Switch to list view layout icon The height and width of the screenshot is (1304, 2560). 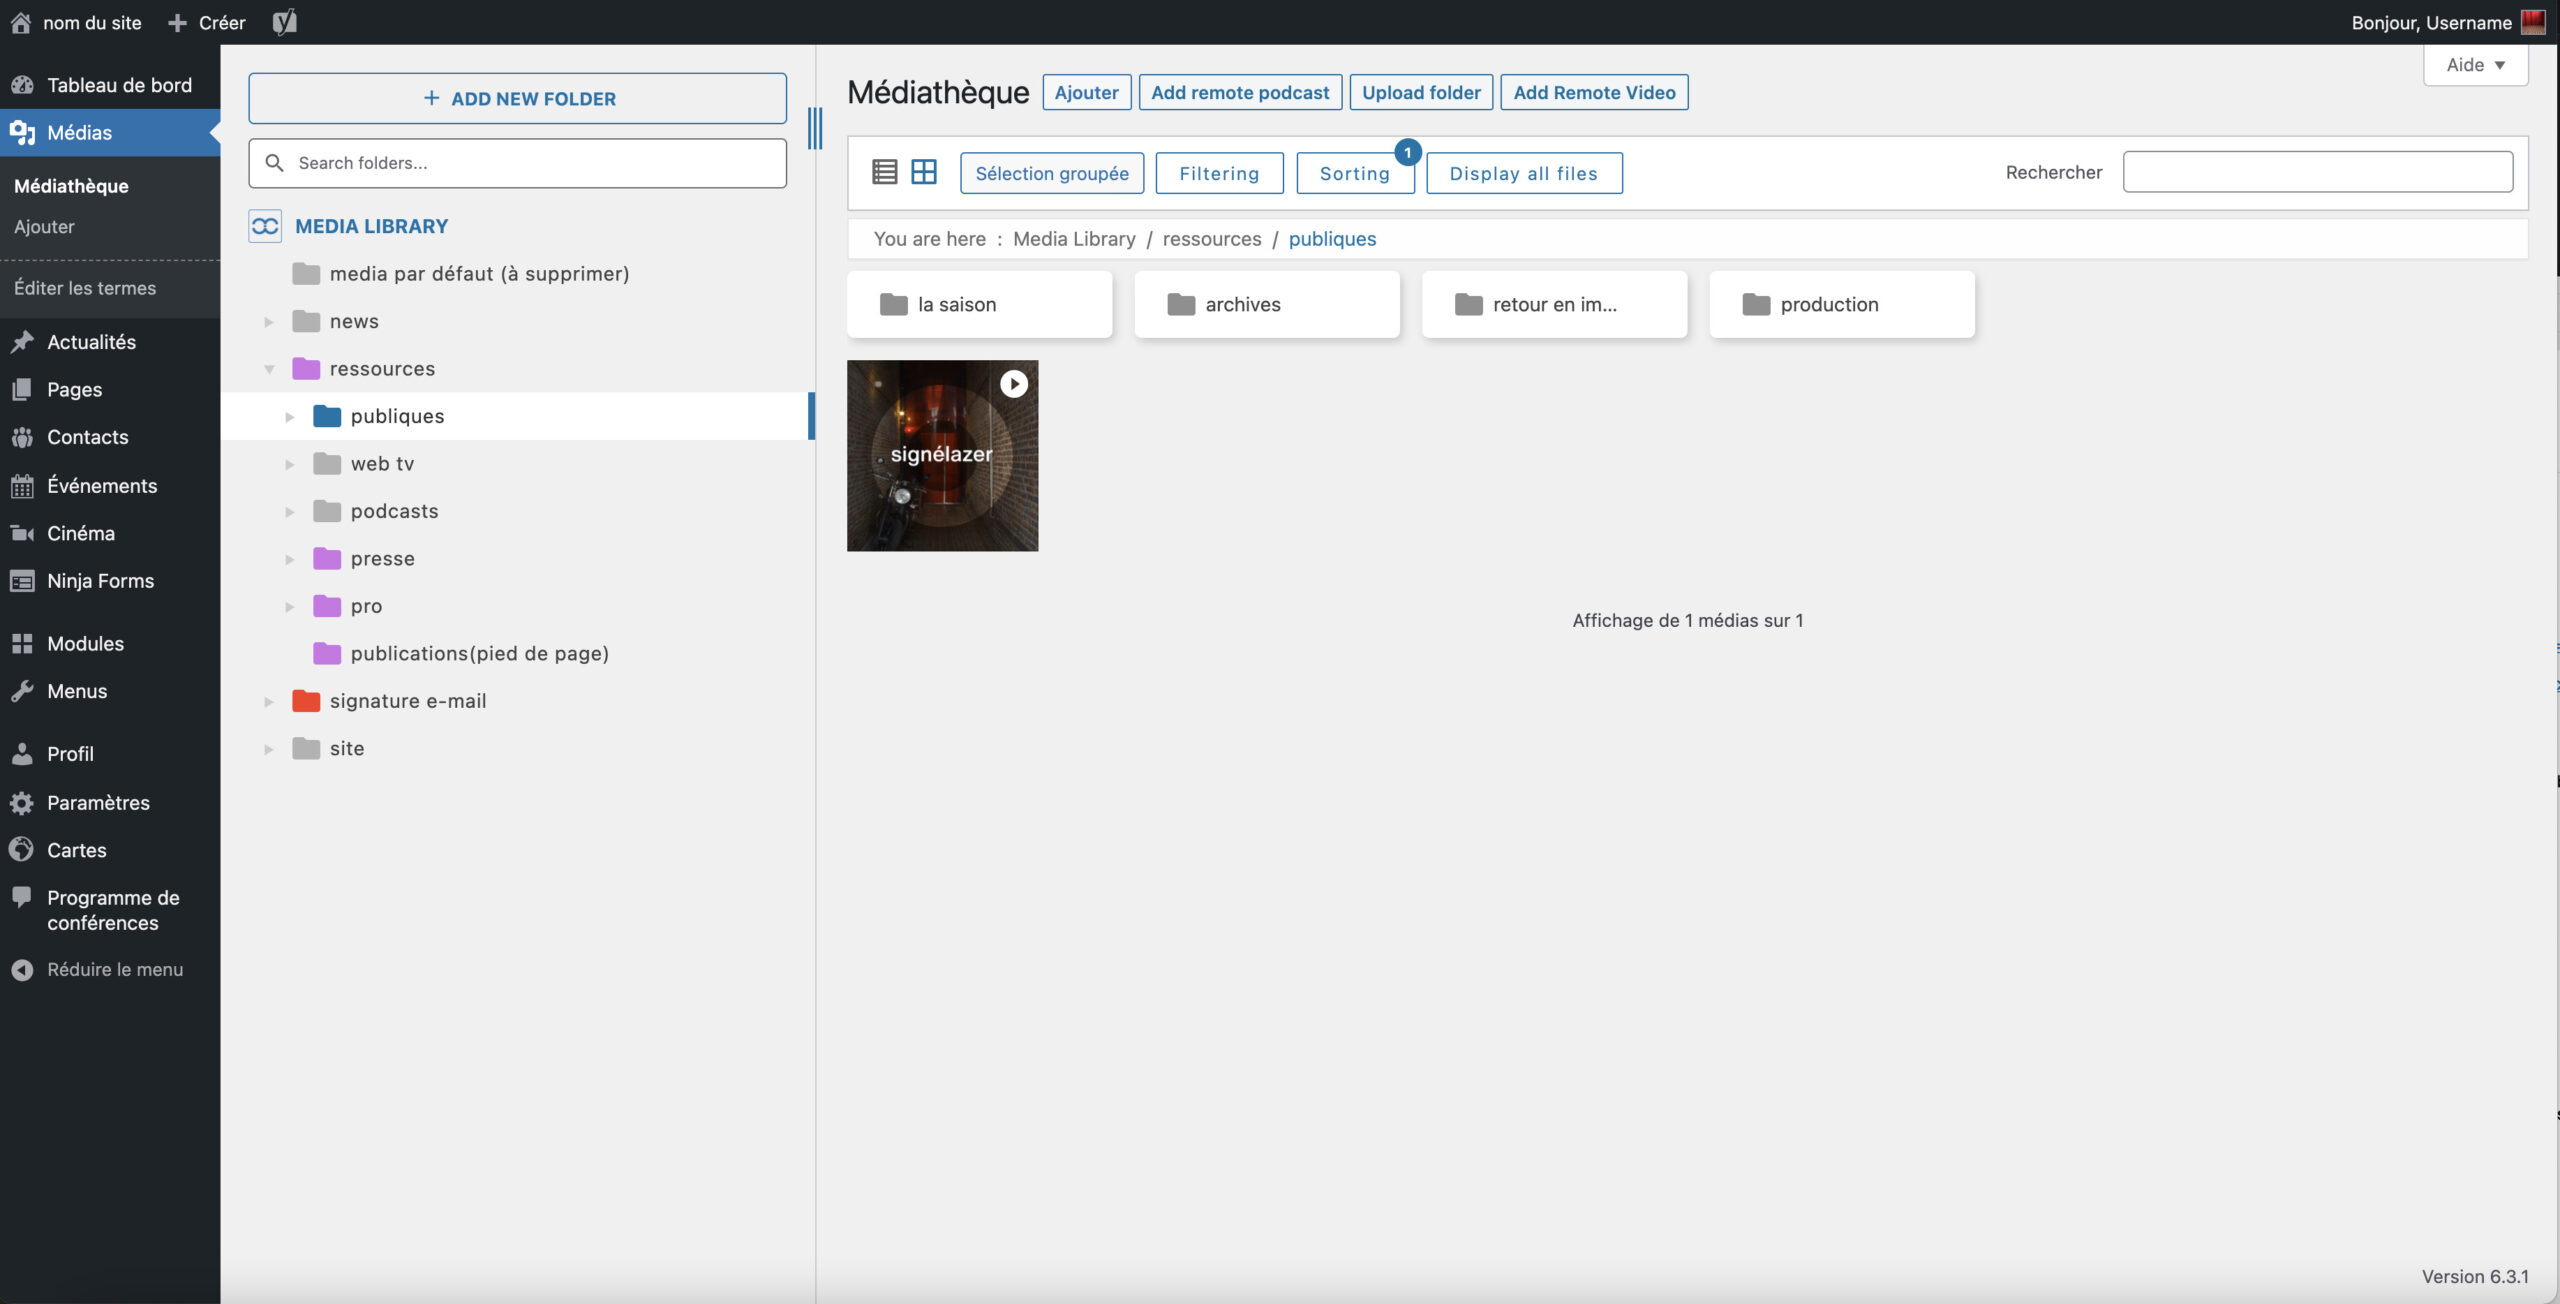[x=884, y=172]
